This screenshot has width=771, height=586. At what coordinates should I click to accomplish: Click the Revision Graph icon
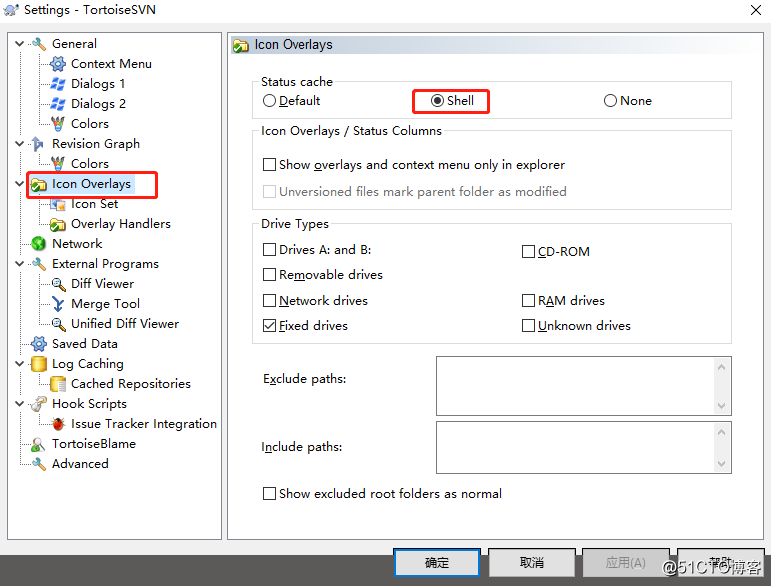pyautogui.click(x=38, y=144)
